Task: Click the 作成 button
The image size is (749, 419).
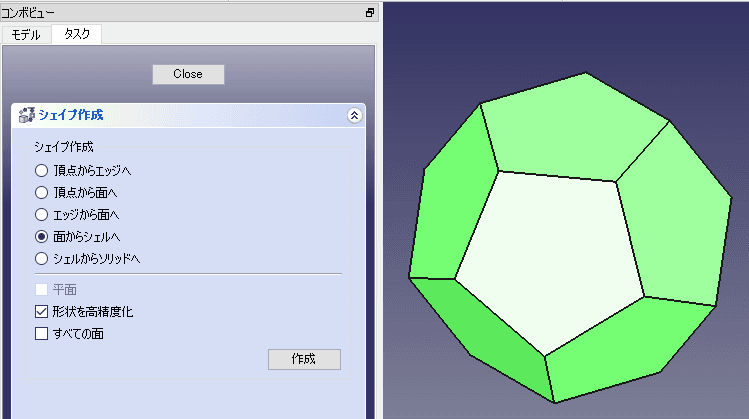Action: coord(304,359)
